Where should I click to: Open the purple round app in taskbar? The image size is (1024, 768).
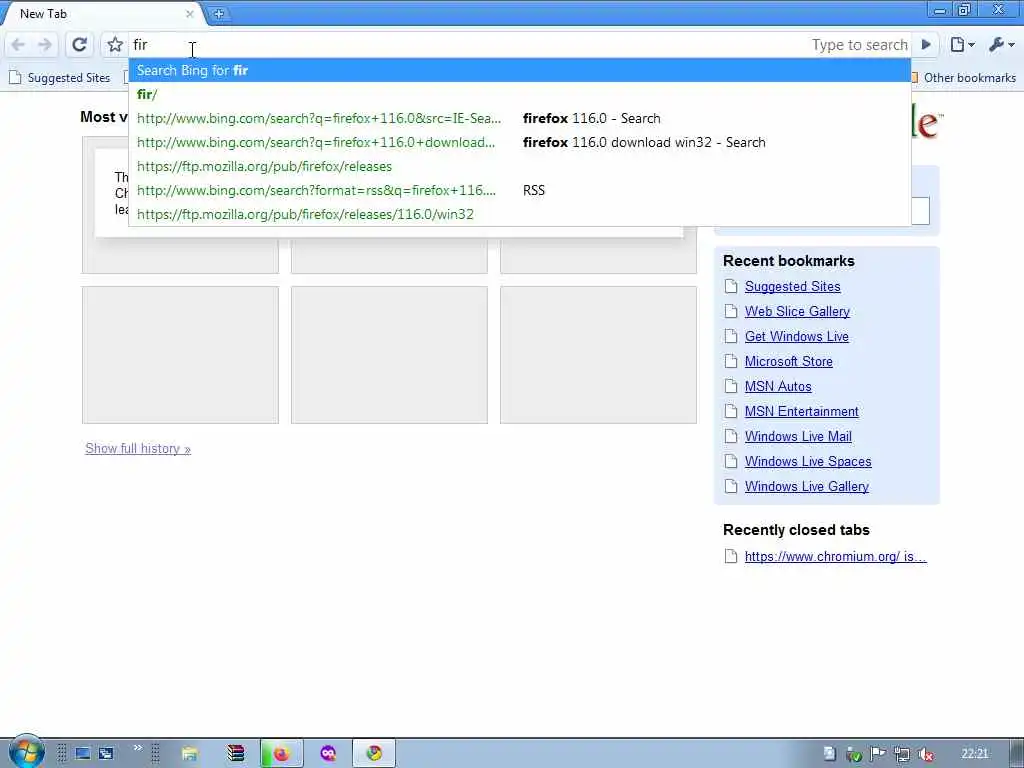click(328, 754)
